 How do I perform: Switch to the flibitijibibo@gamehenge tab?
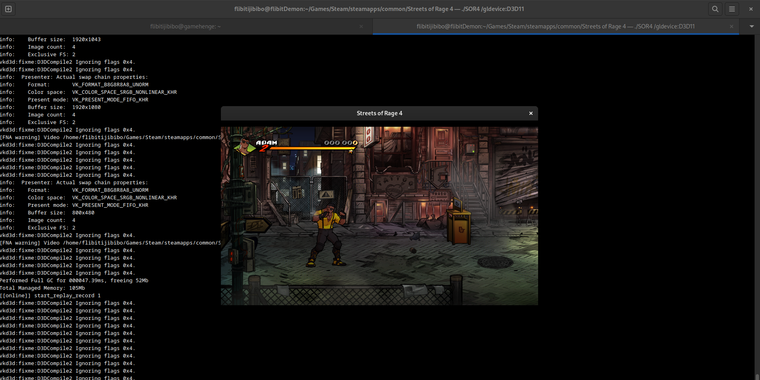click(186, 26)
